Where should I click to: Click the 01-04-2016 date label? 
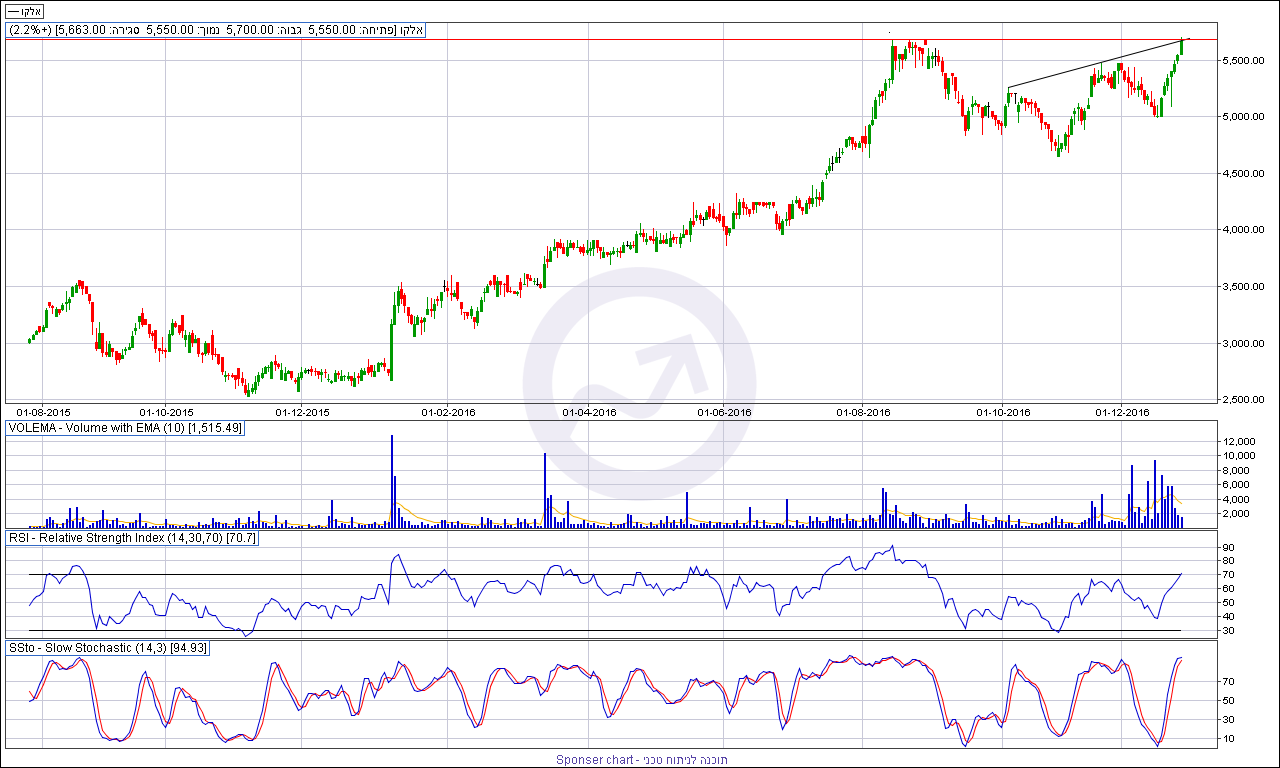click(x=590, y=411)
